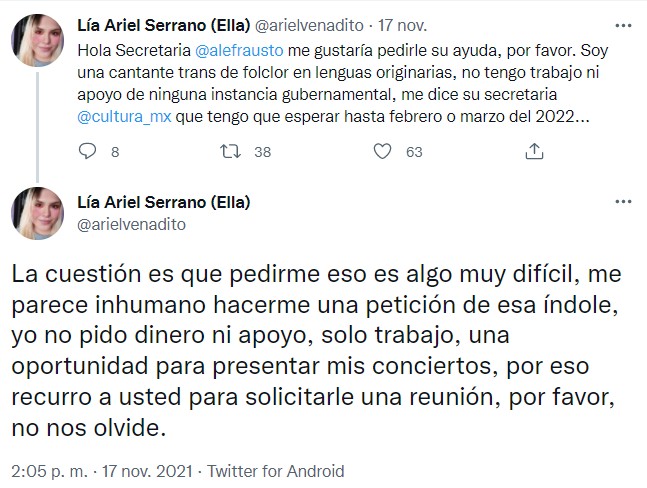Click the second tweet's profile avatar
The height and width of the screenshot is (488, 647).
[40, 212]
